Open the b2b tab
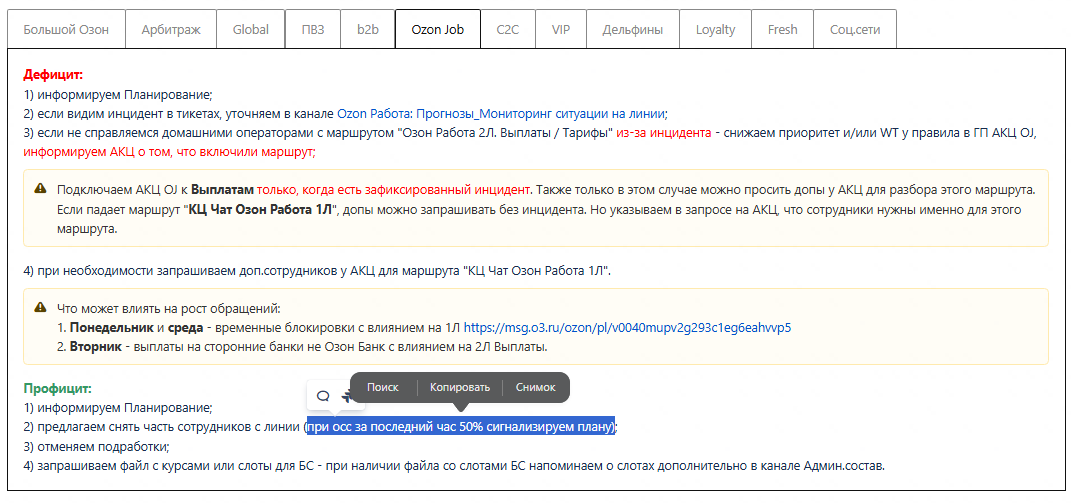The height and width of the screenshot is (503, 1078). point(368,30)
